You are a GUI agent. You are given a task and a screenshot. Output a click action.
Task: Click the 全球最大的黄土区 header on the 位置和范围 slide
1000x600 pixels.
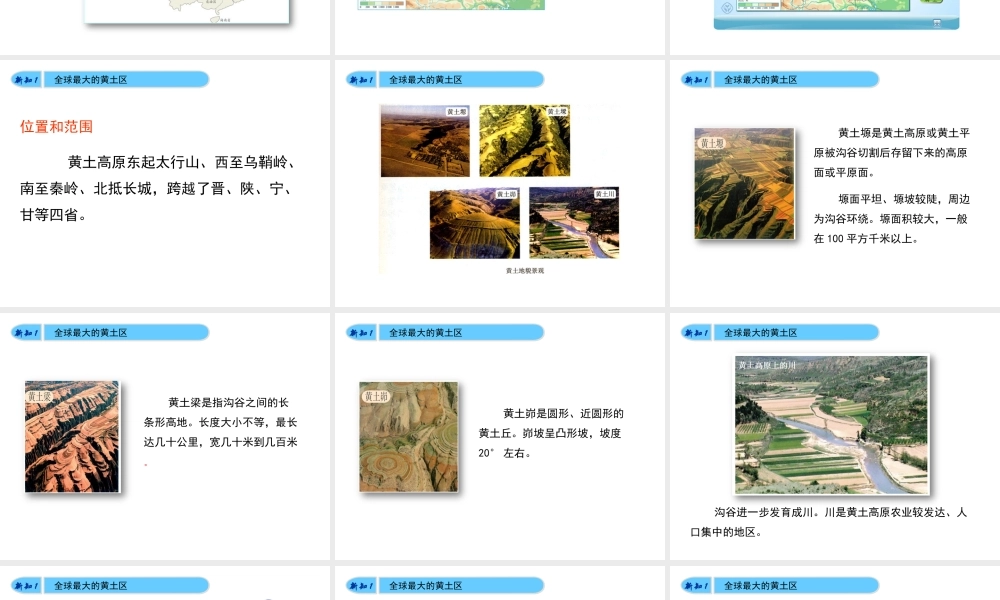click(126, 80)
